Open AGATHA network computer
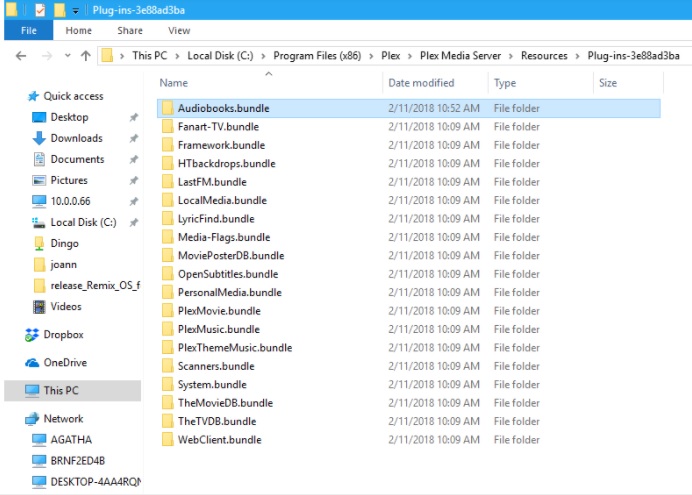692x495 pixels. click(x=71, y=440)
